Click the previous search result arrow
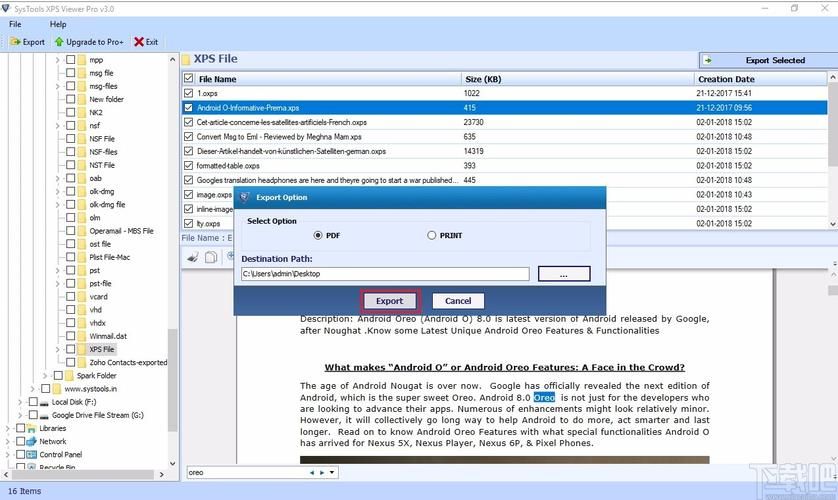Screen dimensions: 838x500 pyautogui.click(x=312, y=473)
